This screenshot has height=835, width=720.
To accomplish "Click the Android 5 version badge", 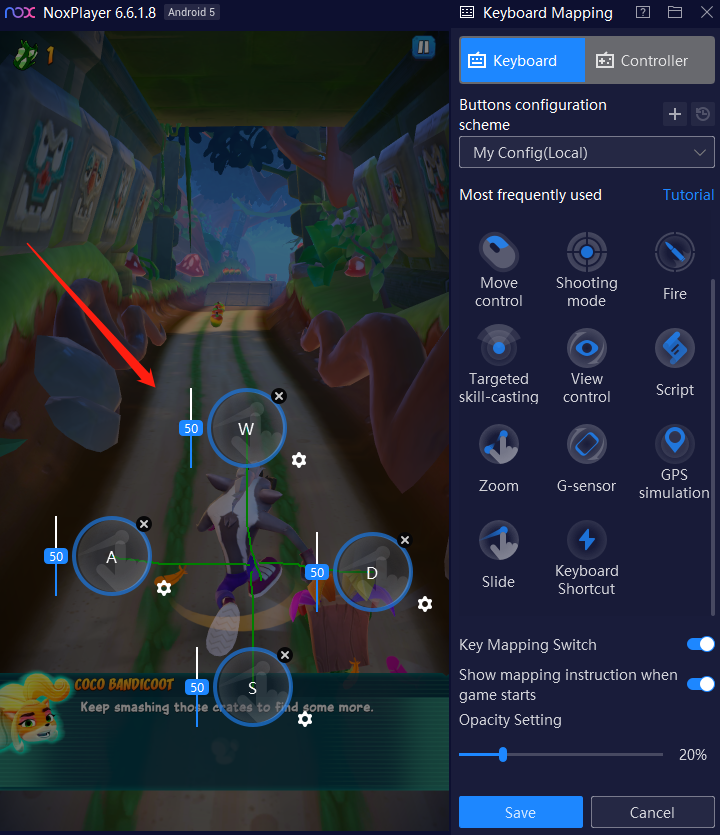I will pyautogui.click(x=192, y=12).
